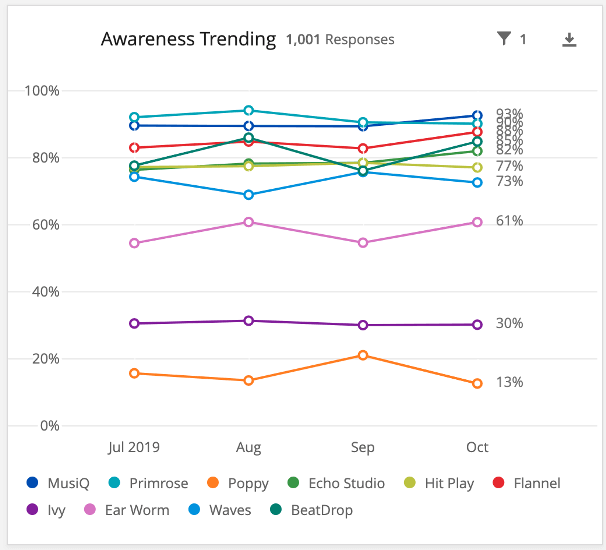The height and width of the screenshot is (550, 606).
Task: Click the Poppy 13% end label
Action: 509,382
